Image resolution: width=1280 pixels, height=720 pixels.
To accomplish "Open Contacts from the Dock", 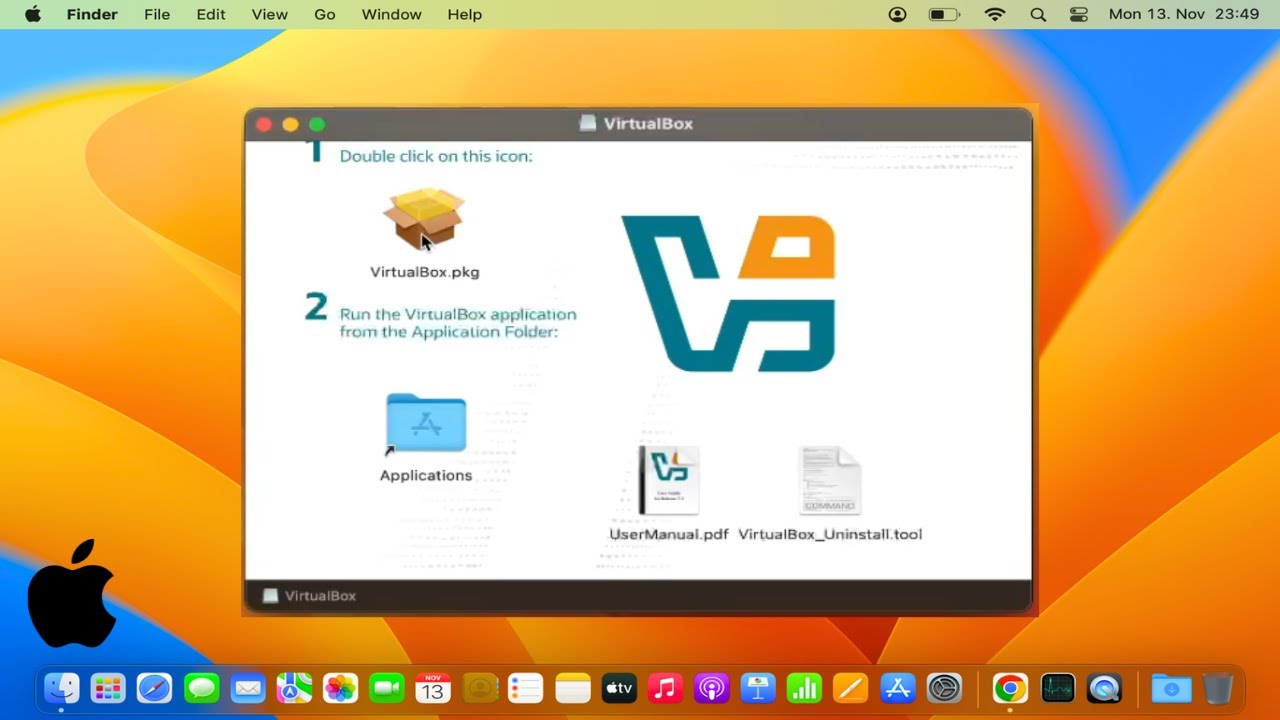I will pyautogui.click(x=480, y=689).
